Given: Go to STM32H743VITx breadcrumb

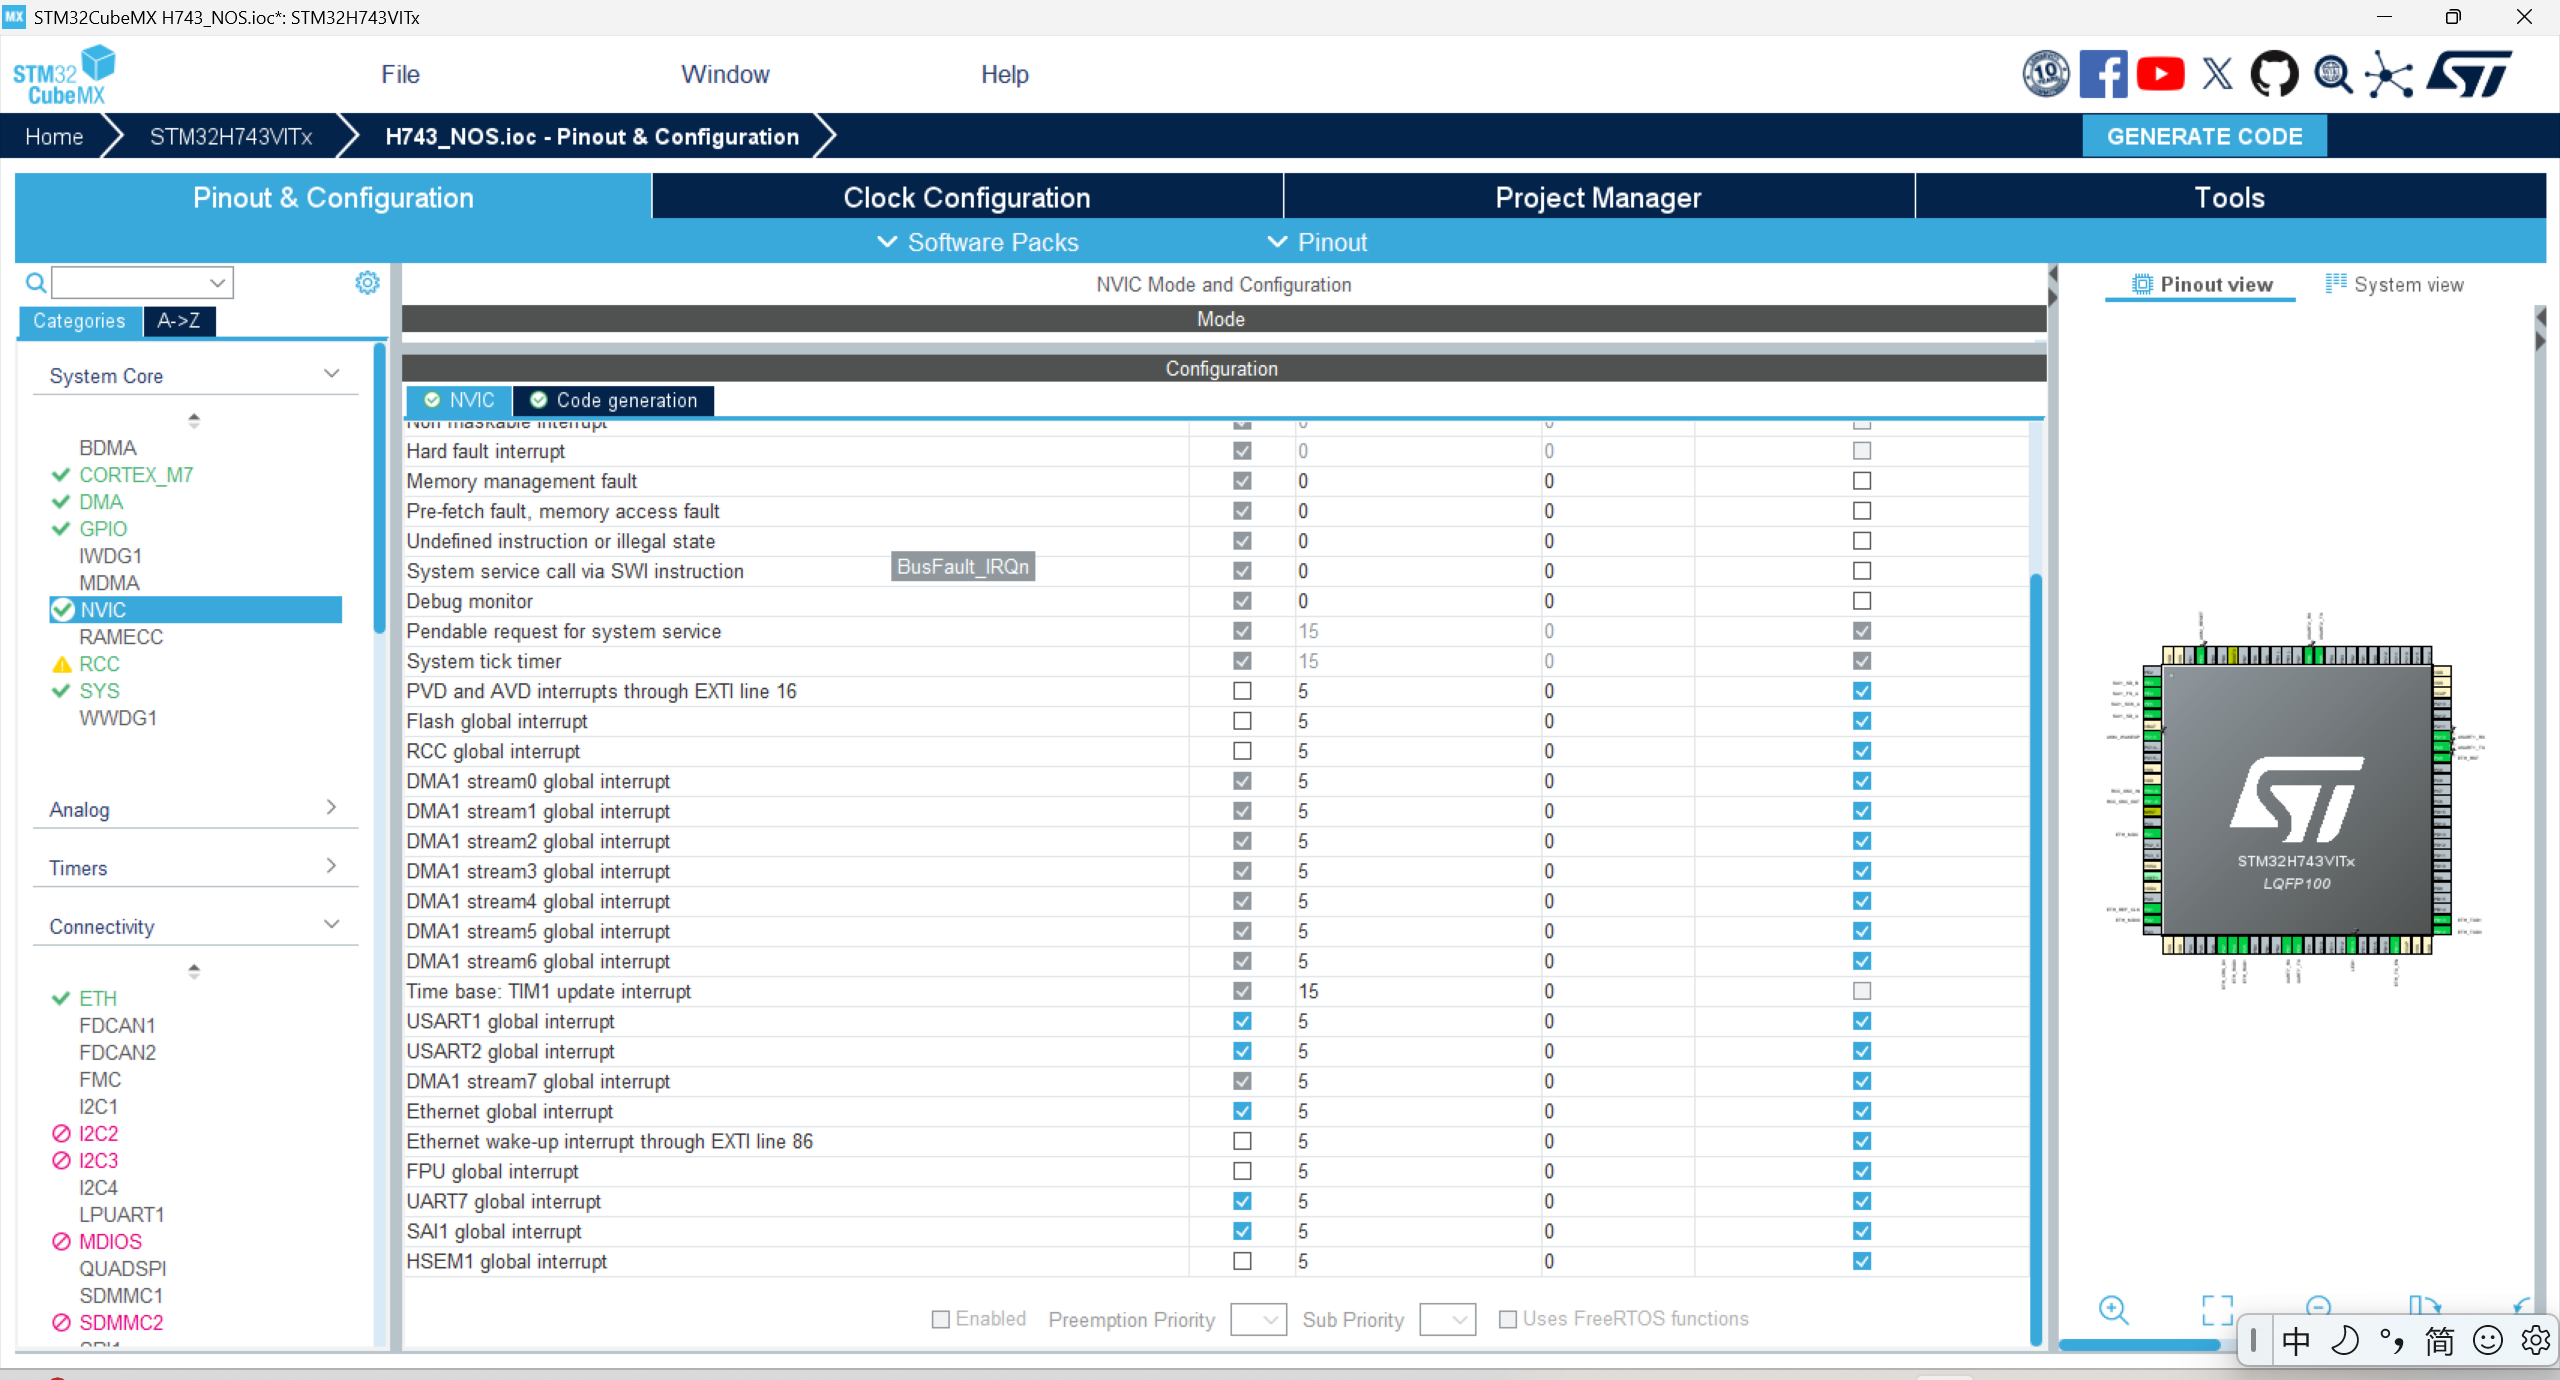Looking at the screenshot, I should pos(231,137).
